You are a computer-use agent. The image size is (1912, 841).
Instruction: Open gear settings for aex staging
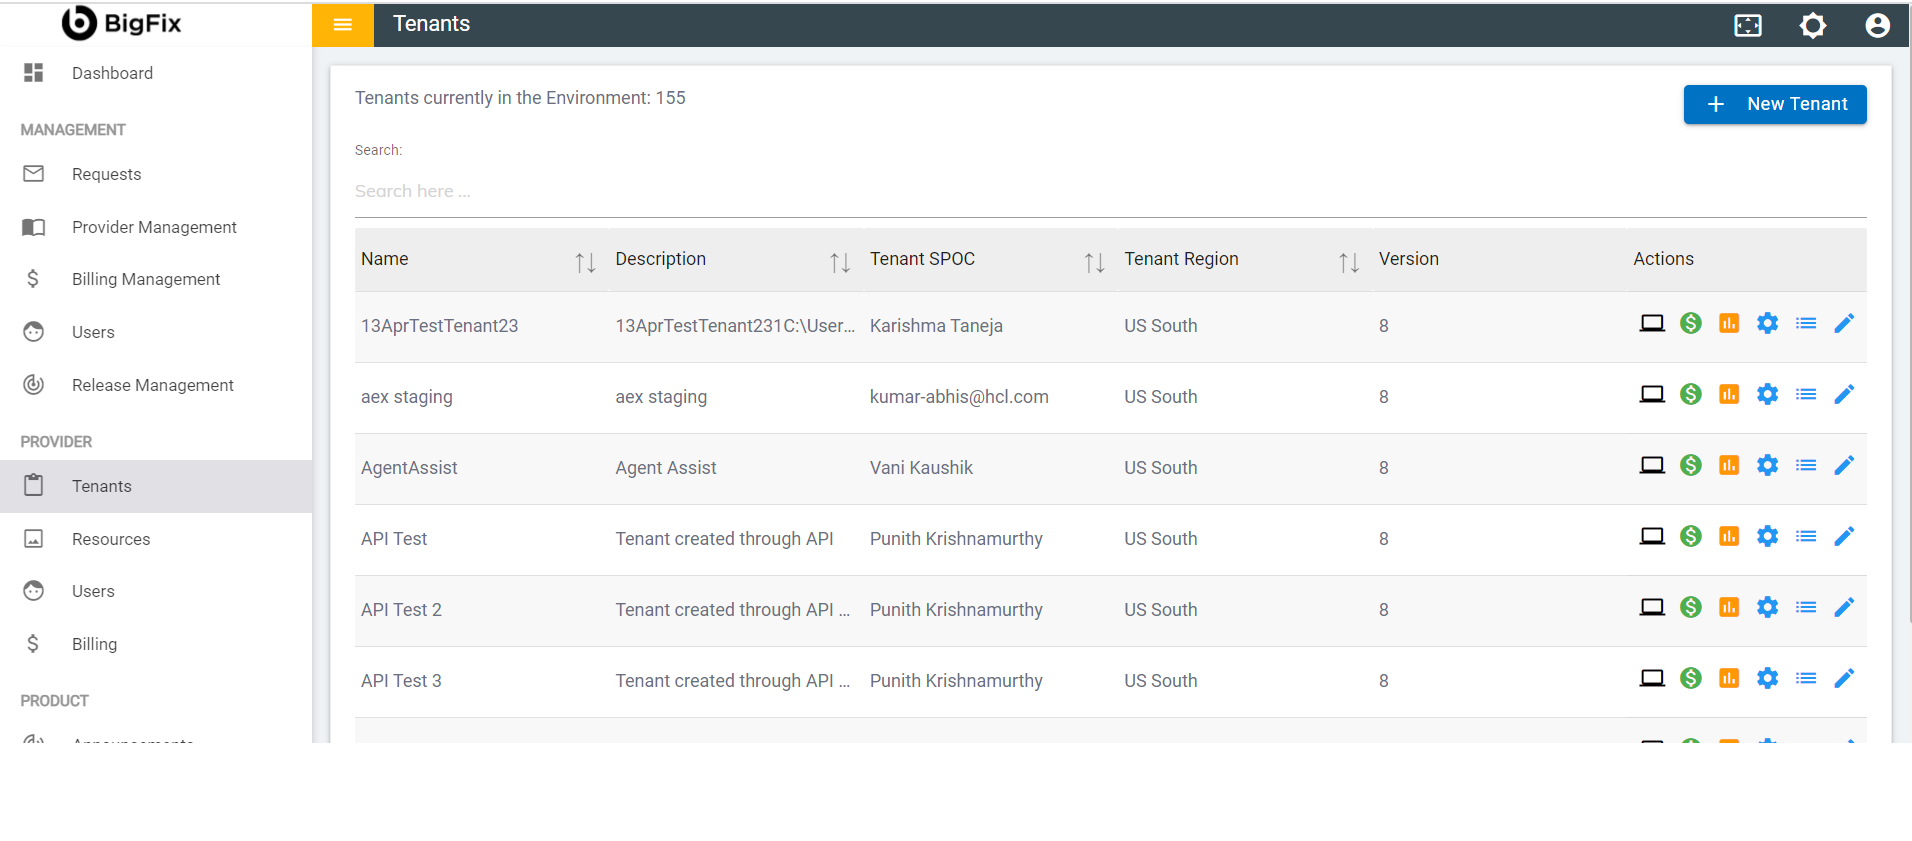1768,394
